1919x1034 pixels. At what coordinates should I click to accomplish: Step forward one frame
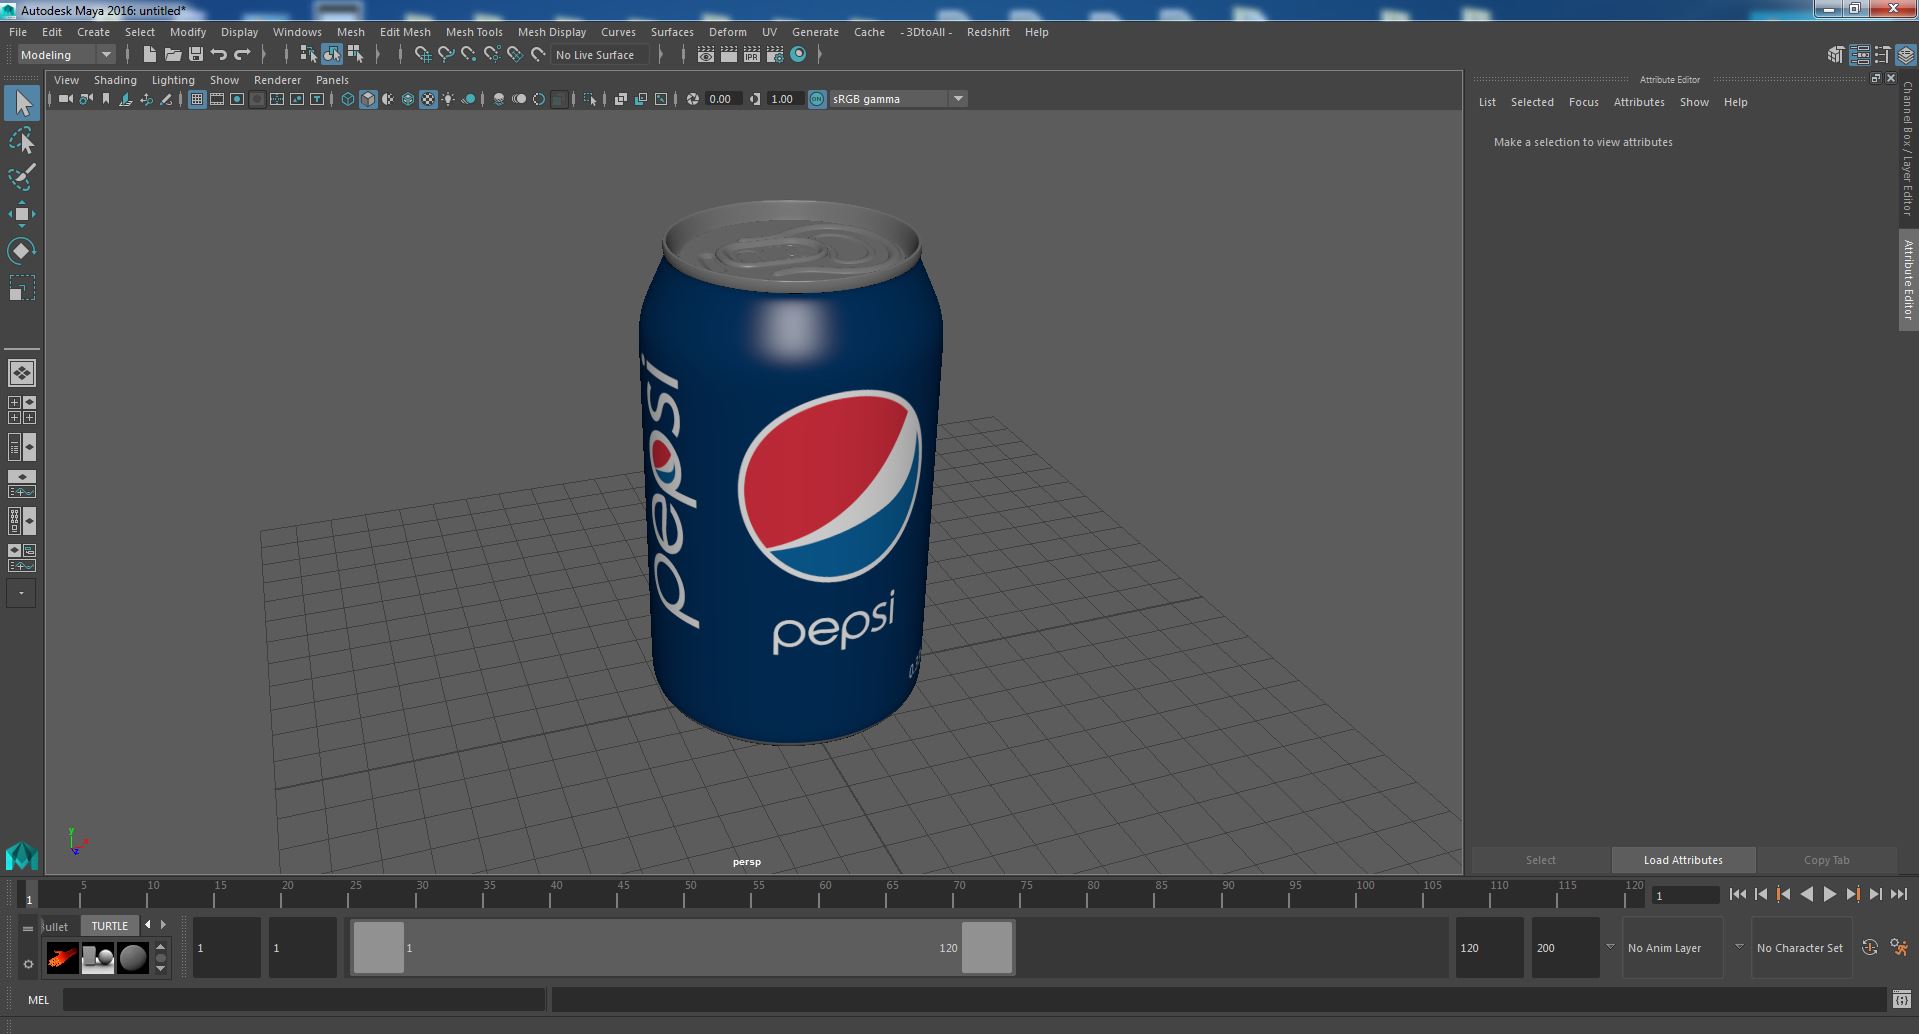pos(1876,895)
